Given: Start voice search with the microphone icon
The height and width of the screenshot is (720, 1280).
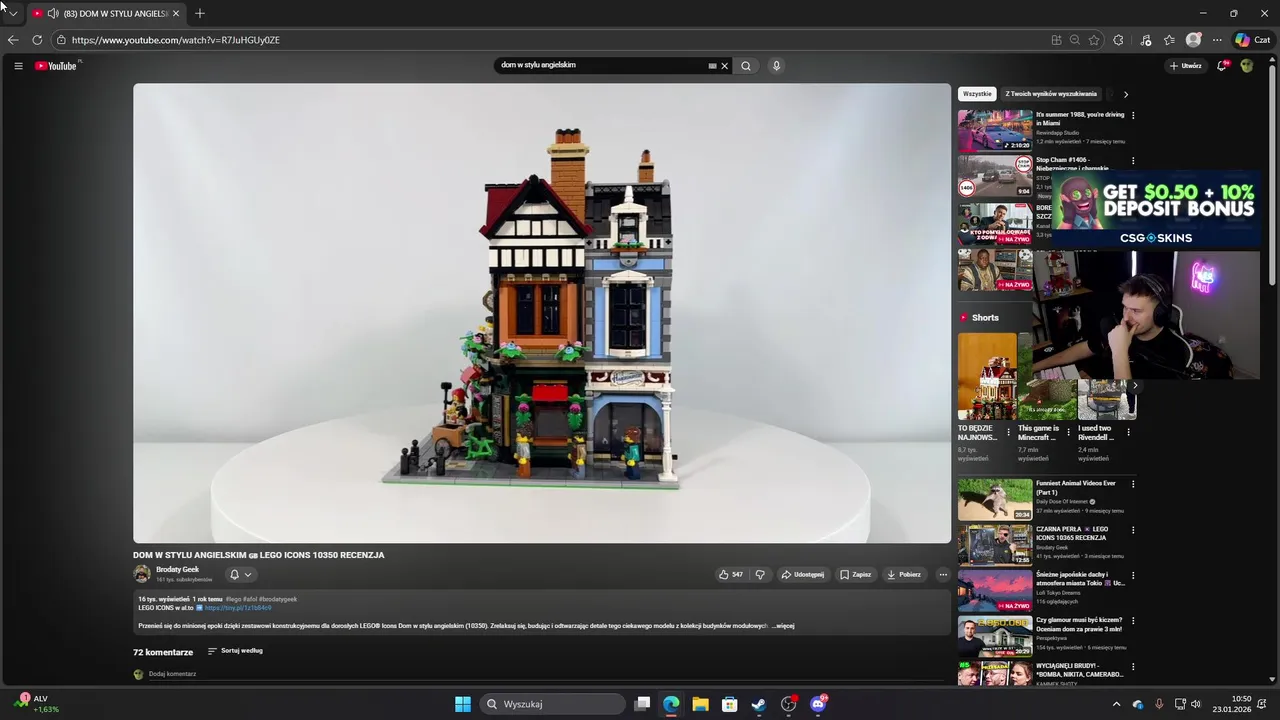Looking at the screenshot, I should pyautogui.click(x=776, y=66).
